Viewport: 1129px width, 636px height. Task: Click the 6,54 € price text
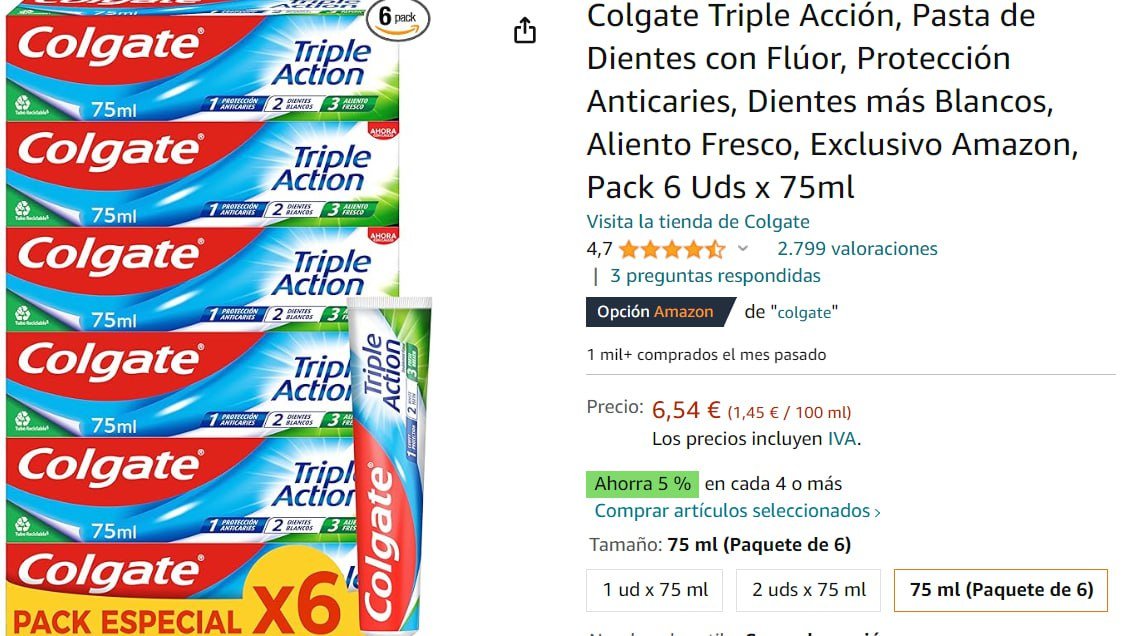pyautogui.click(x=685, y=411)
